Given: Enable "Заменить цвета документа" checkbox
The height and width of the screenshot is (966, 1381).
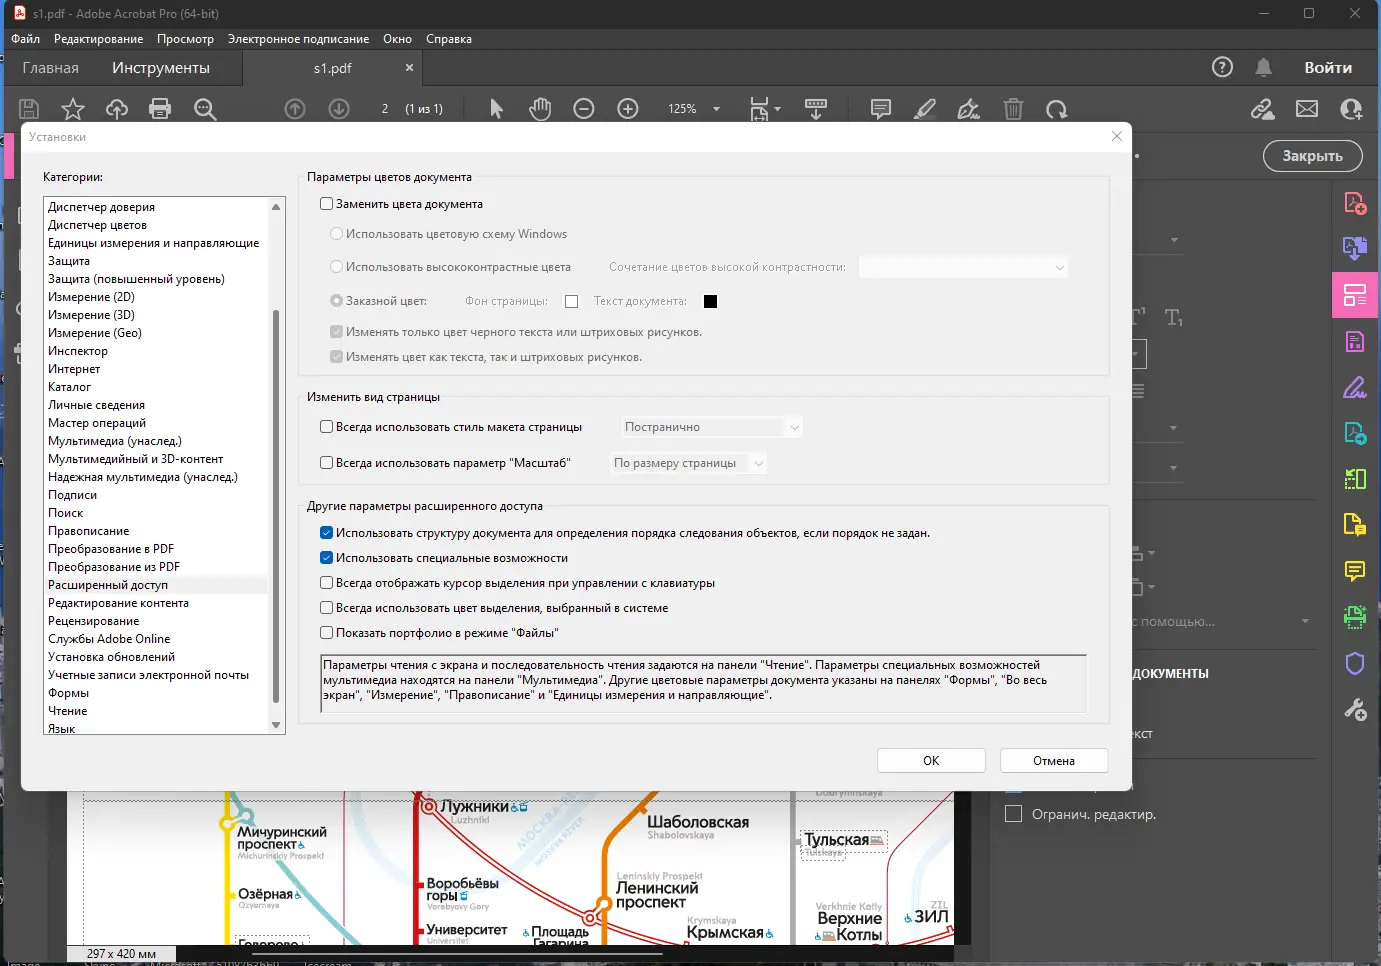Looking at the screenshot, I should coord(326,204).
